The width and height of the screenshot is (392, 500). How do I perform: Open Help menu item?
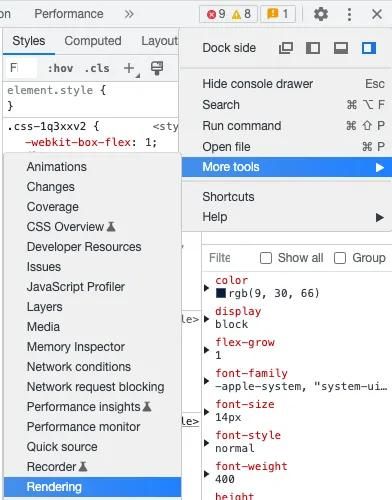tap(287, 217)
